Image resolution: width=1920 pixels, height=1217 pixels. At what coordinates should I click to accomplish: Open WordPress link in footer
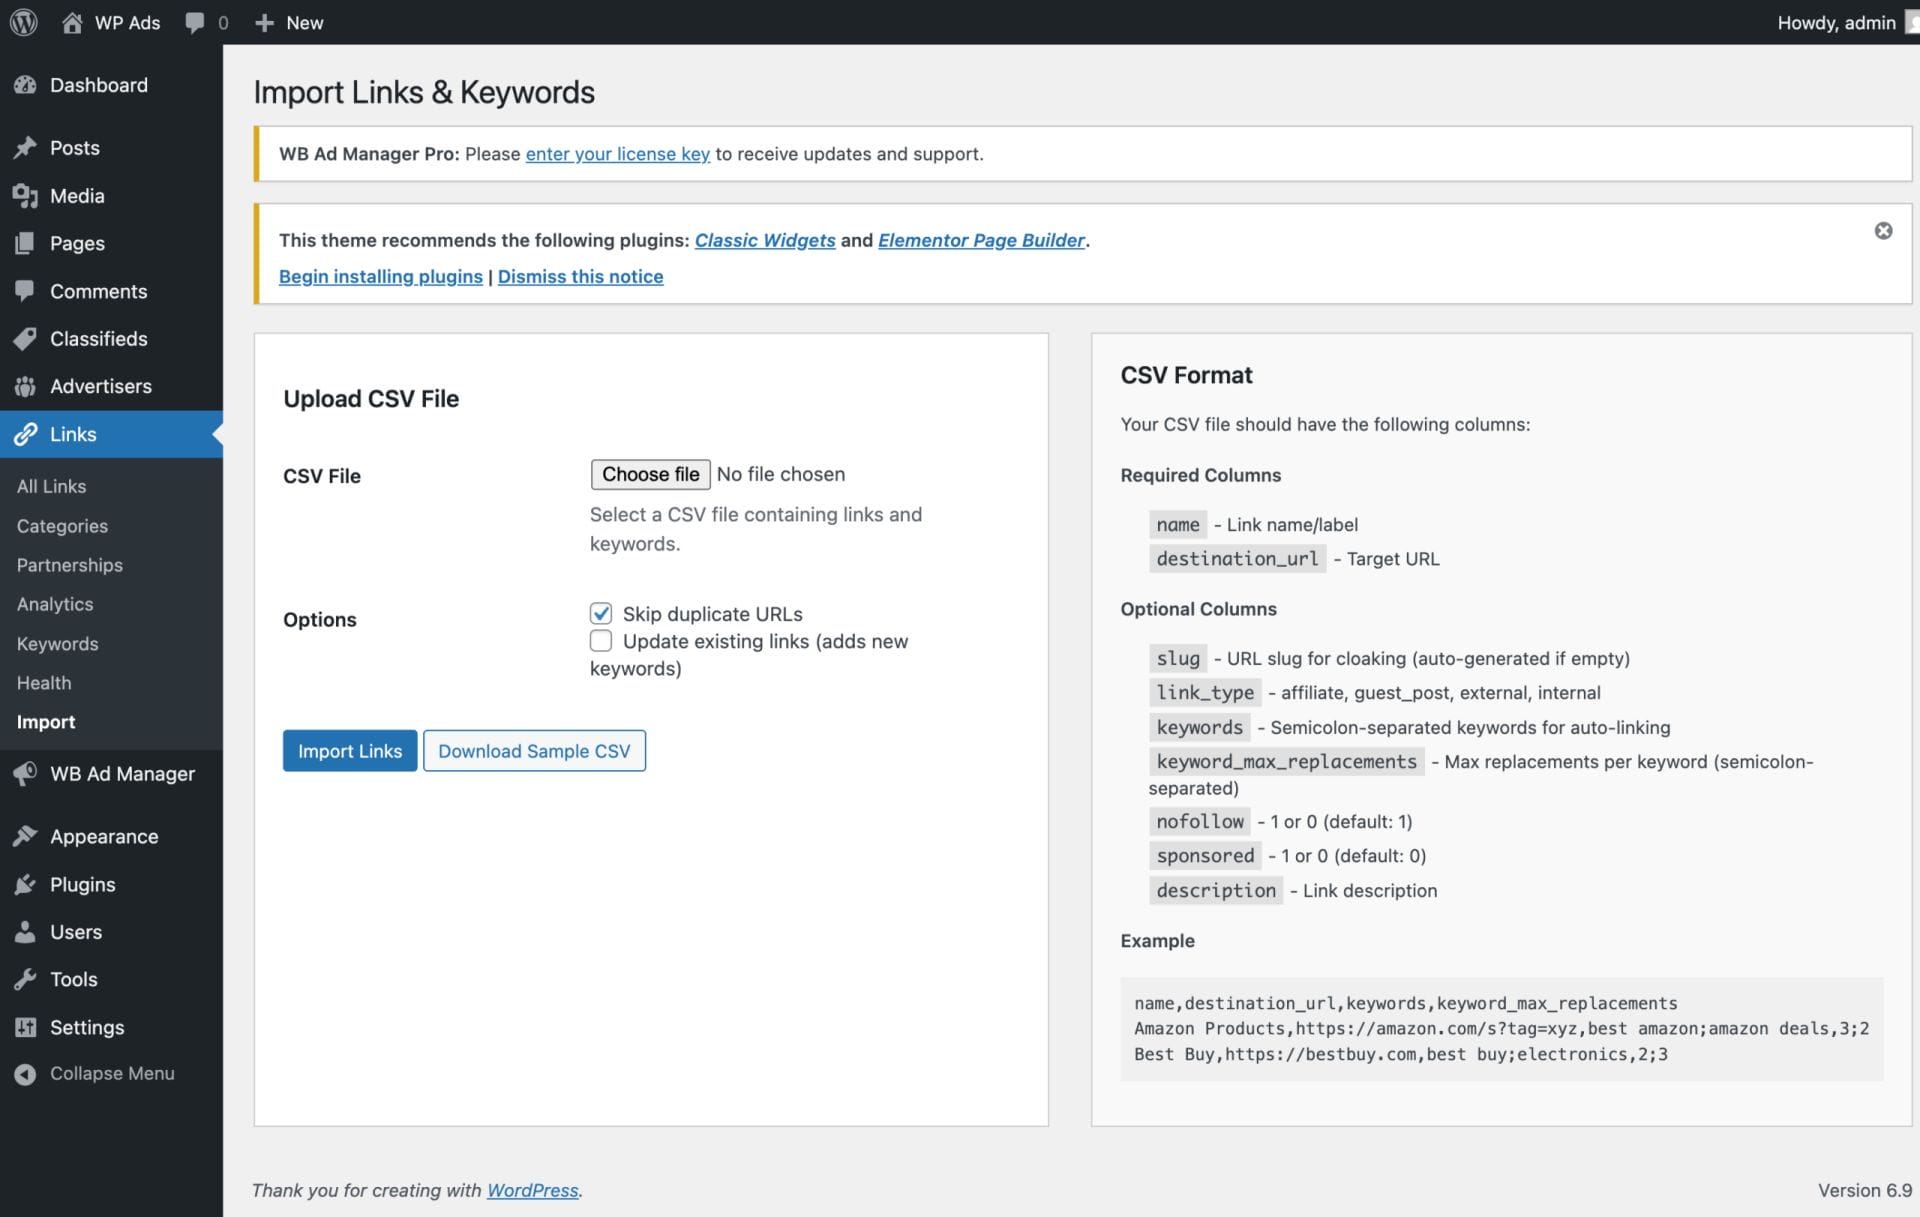[x=533, y=1190]
